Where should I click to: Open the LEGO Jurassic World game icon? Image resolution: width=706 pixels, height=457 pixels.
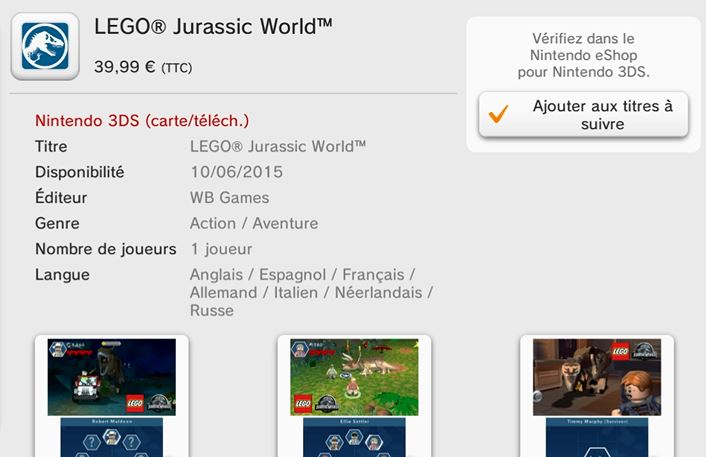pos(45,46)
